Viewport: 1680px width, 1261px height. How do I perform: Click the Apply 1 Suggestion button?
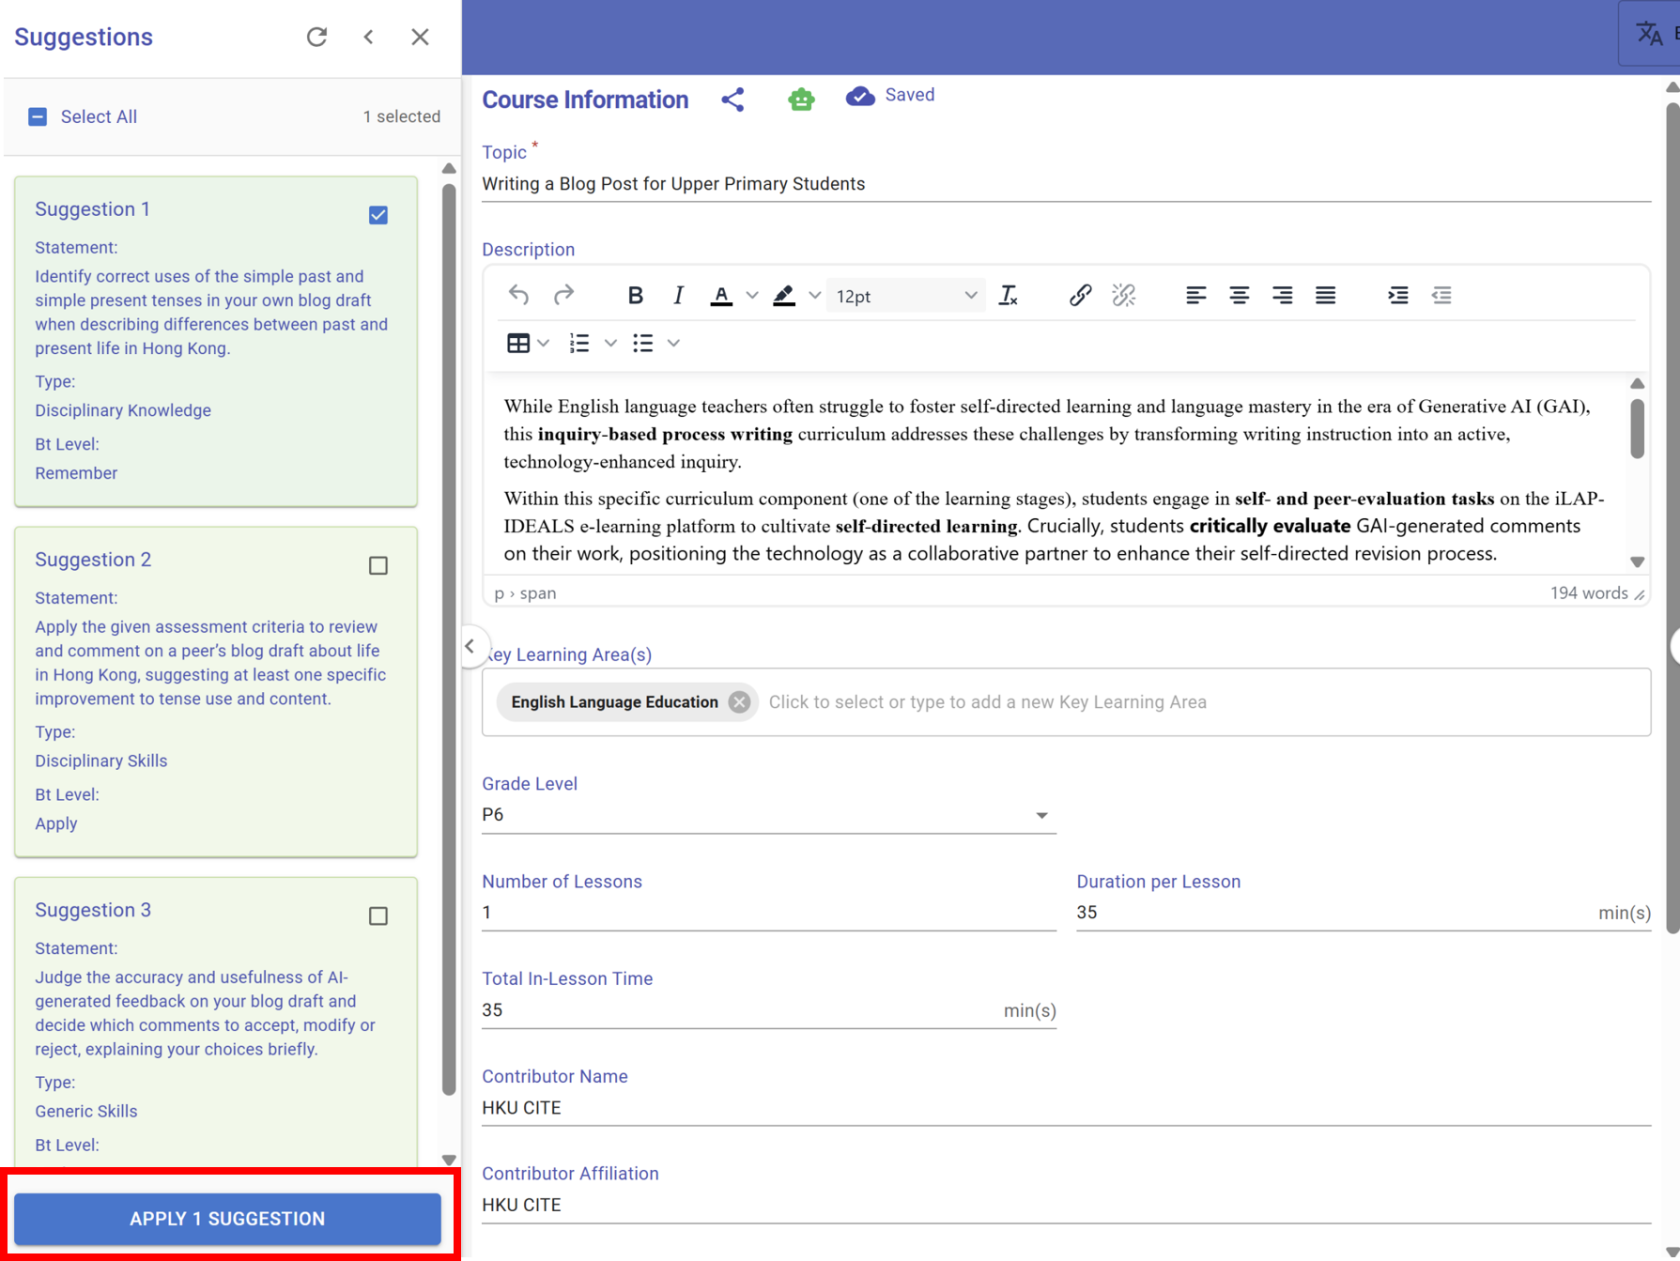[x=227, y=1218]
